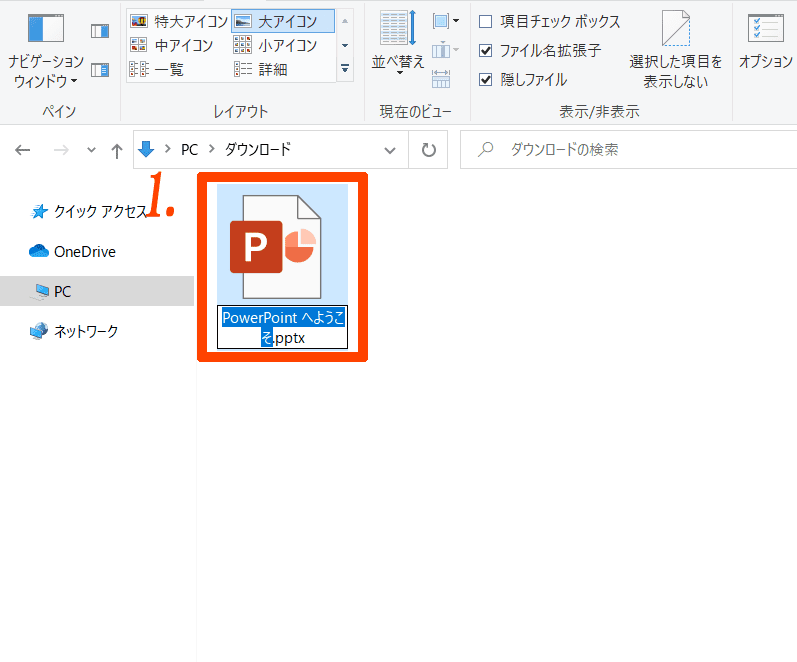Expand the layout gallery more arrow
Image resolution: width=797 pixels, height=662 pixels.
click(345, 69)
